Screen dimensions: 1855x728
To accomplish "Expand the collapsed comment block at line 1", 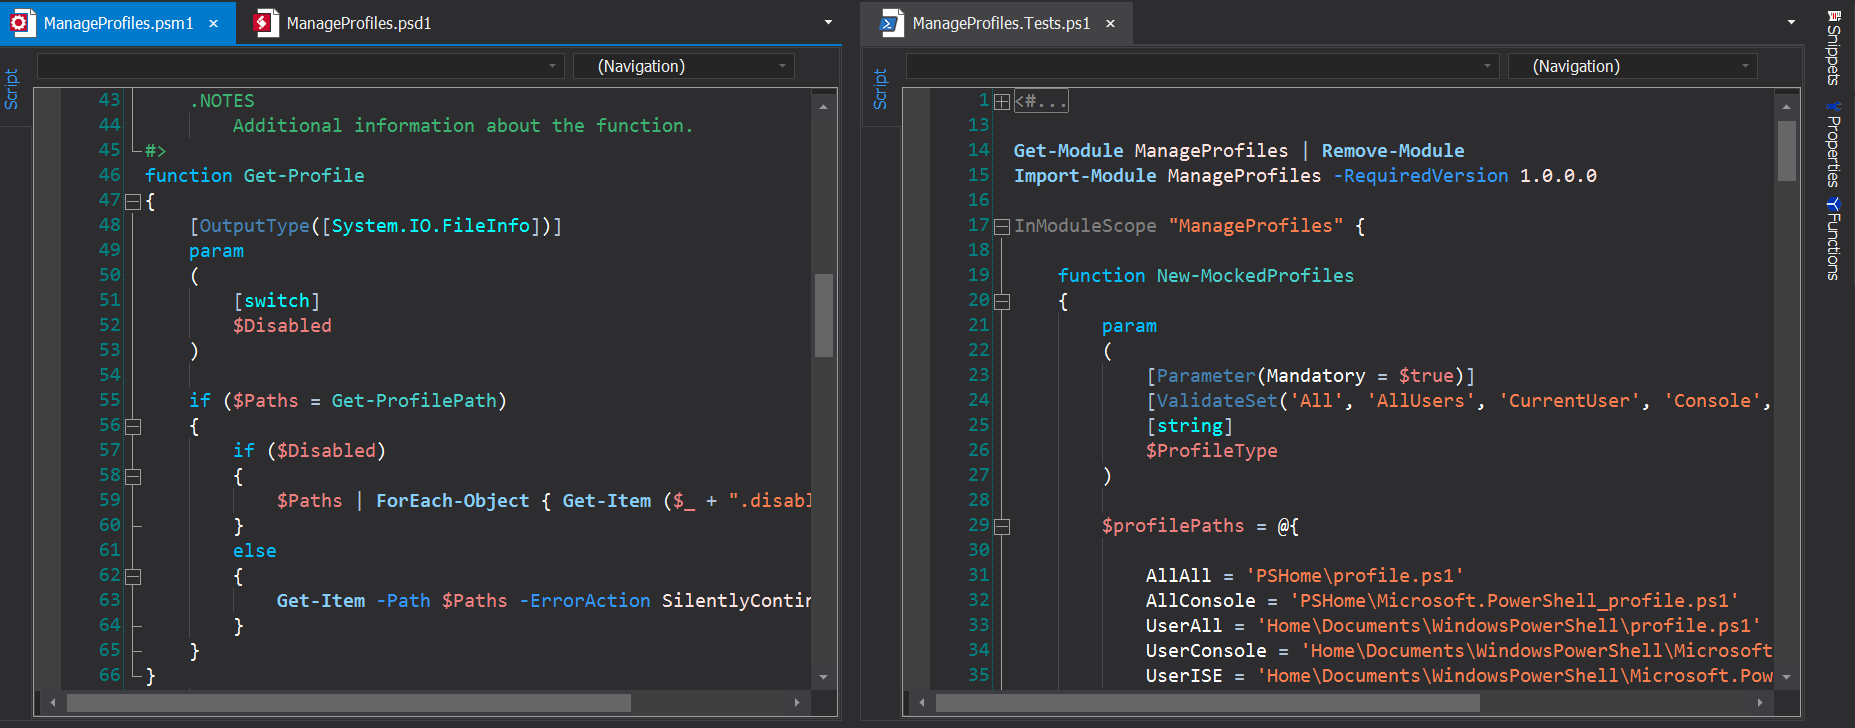I will 1002,101.
